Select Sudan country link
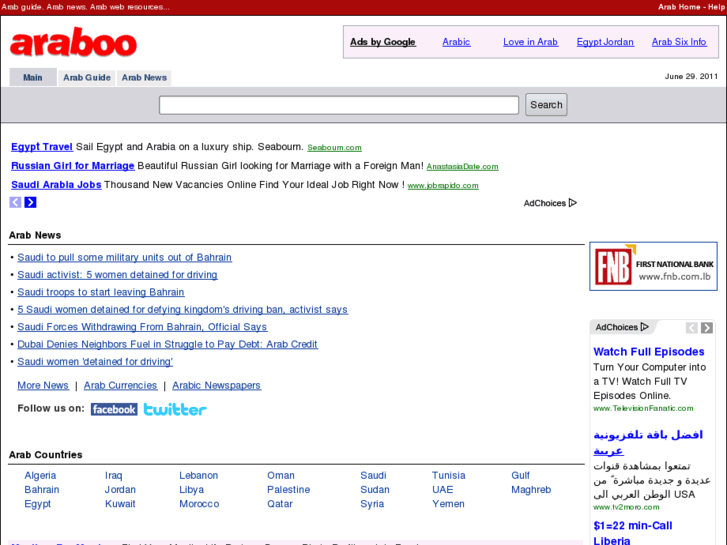727x545 pixels. 375,490
